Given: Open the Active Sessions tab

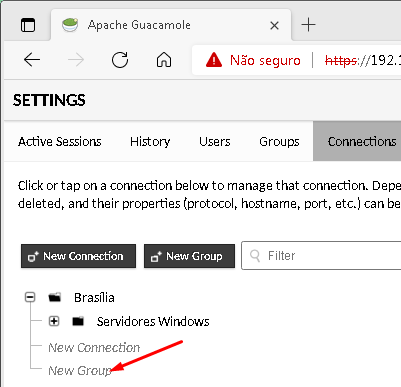Looking at the screenshot, I should [x=60, y=142].
